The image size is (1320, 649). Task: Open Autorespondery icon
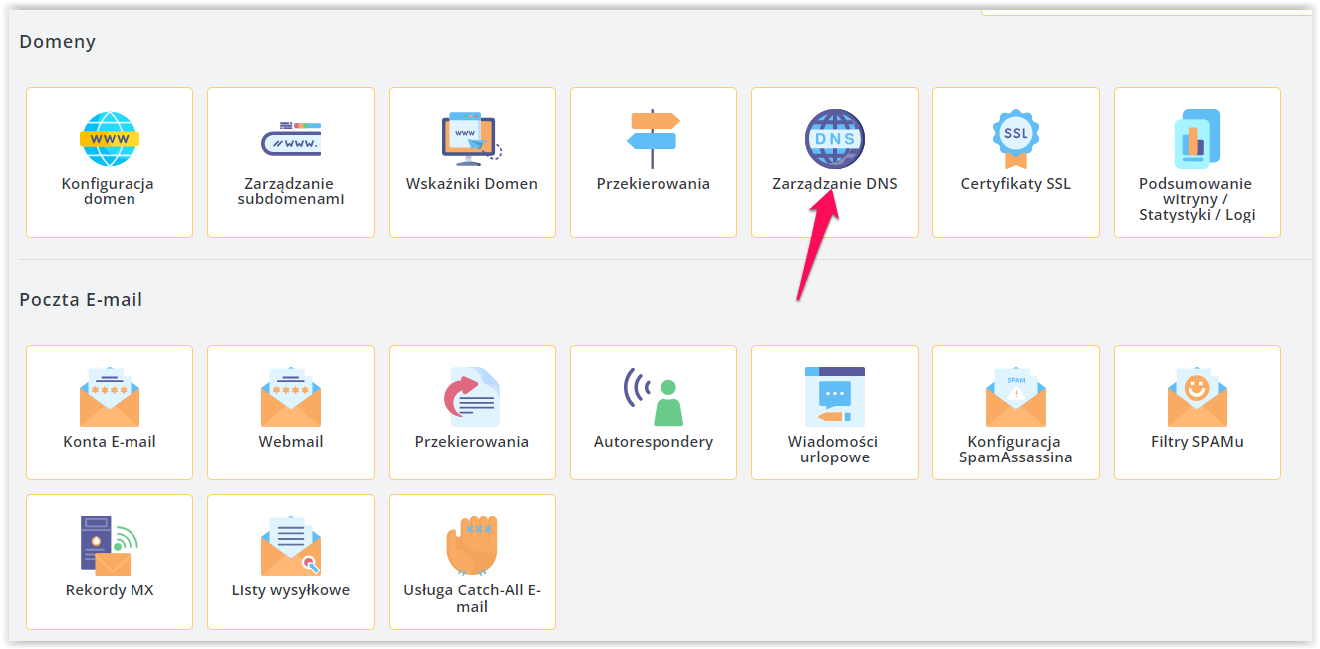(x=653, y=396)
